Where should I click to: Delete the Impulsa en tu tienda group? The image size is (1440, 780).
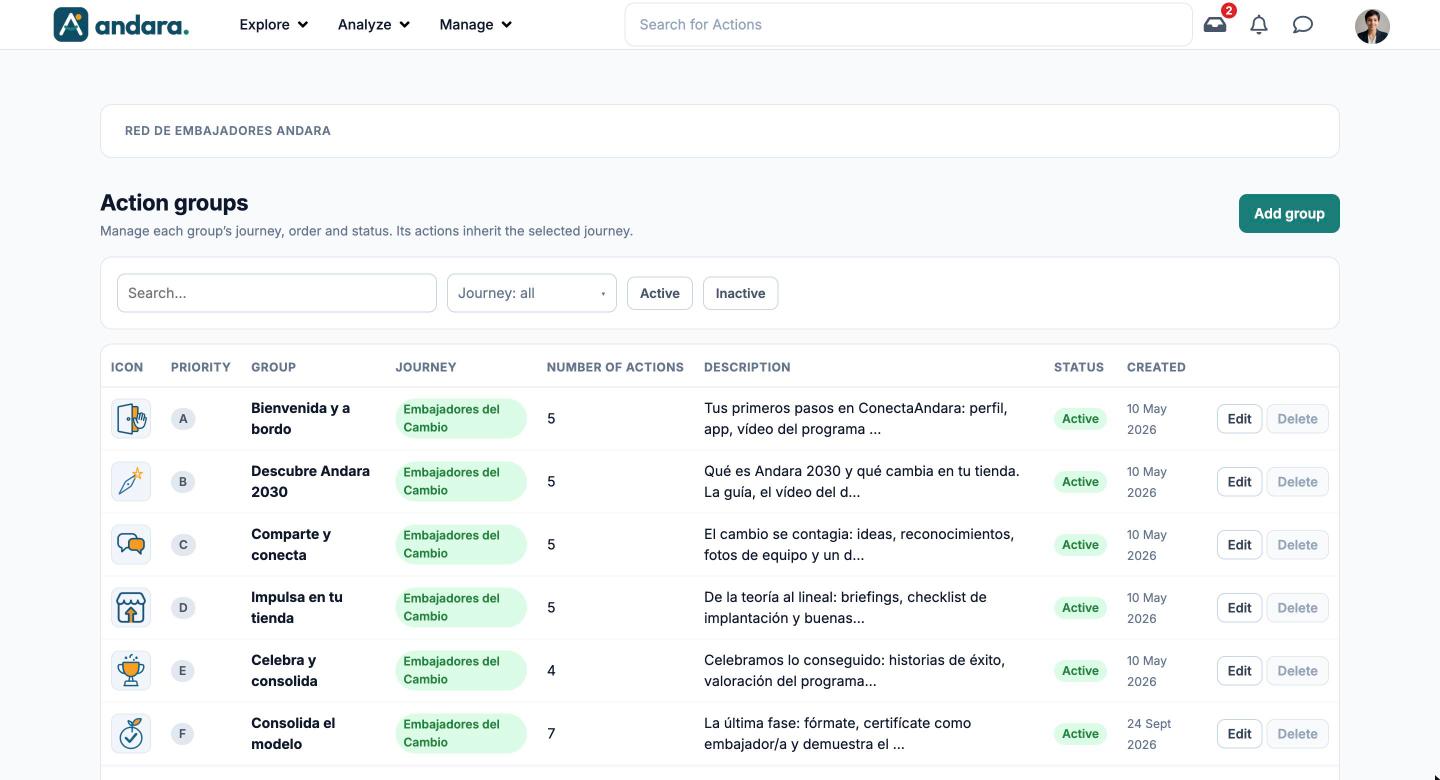click(x=1298, y=608)
